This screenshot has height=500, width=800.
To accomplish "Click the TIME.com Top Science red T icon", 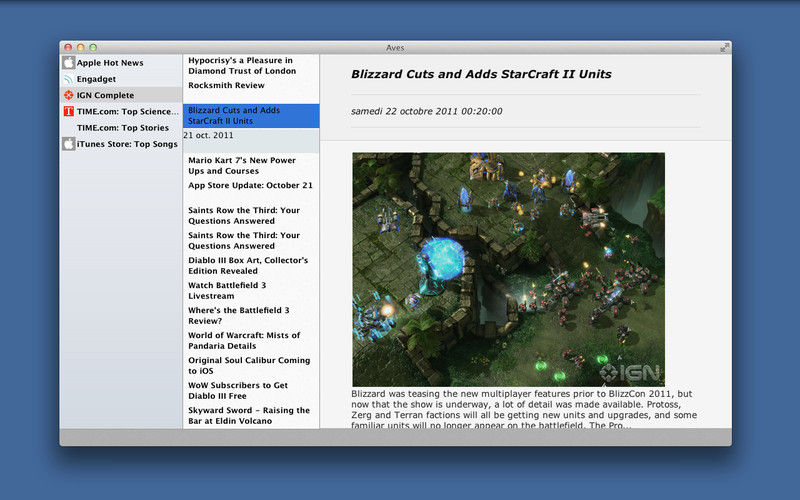I will pos(68,111).
